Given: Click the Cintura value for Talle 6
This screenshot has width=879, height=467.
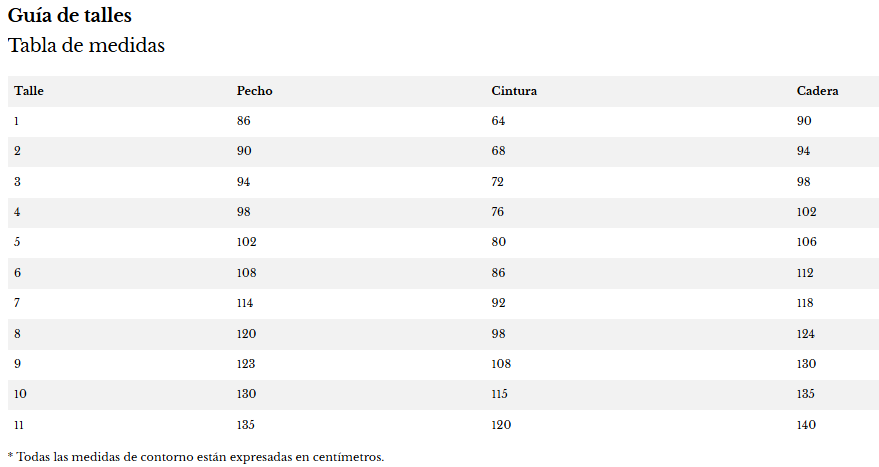Looking at the screenshot, I should (498, 273).
